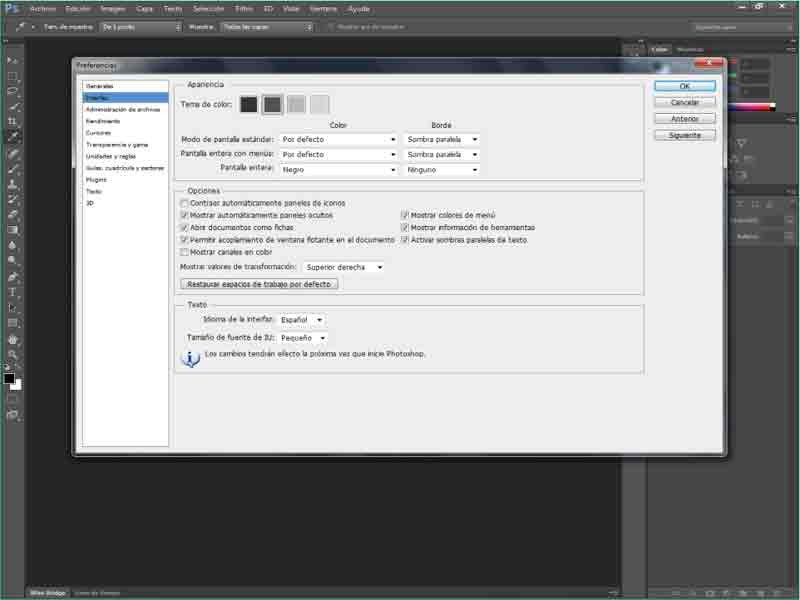
Task: Choose the Type (T) tool
Action: (13, 292)
